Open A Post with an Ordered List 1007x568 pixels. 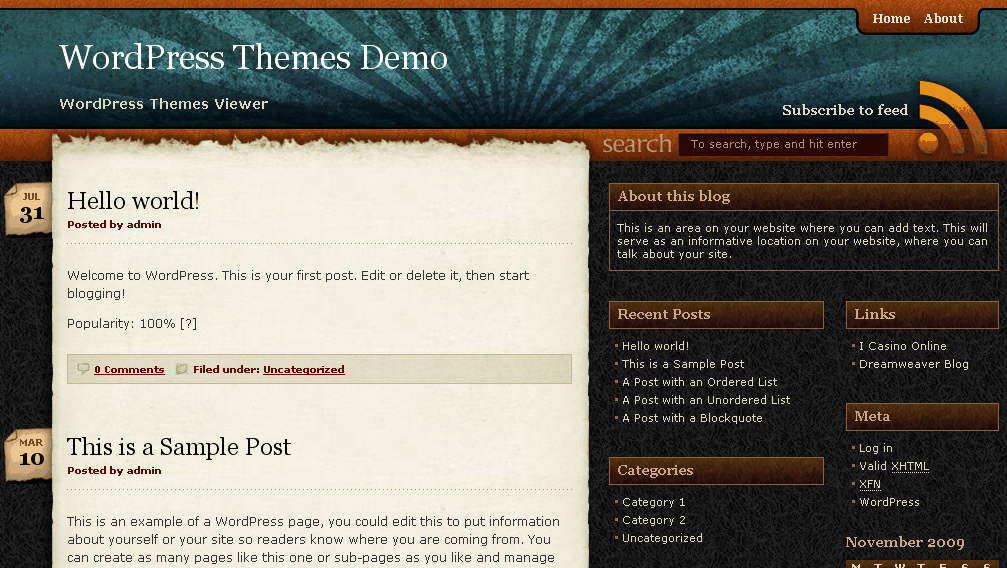tap(699, 382)
